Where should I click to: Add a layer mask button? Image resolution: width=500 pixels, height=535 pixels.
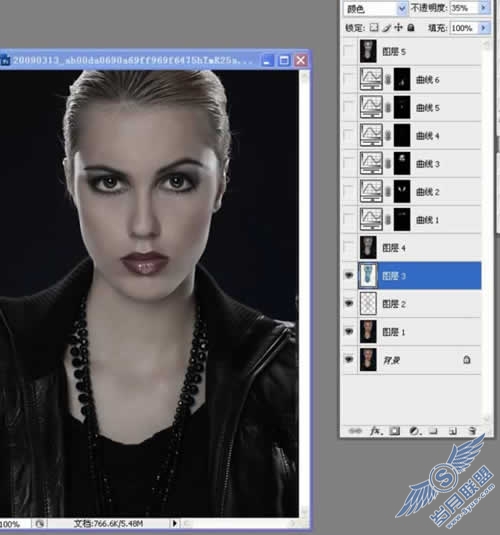point(395,431)
